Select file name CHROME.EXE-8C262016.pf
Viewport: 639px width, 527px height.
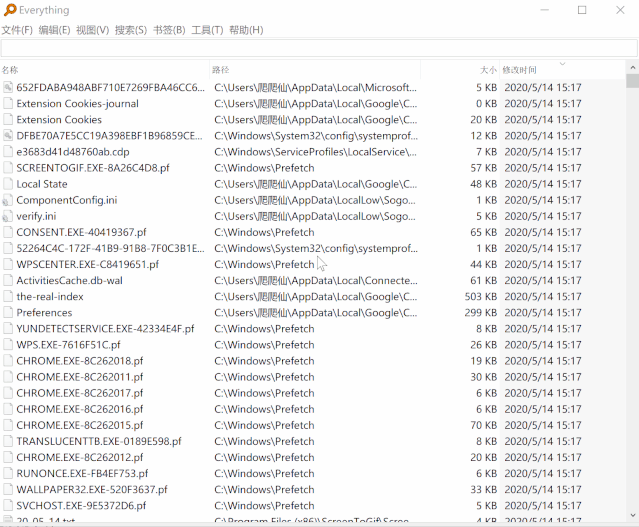click(80, 409)
